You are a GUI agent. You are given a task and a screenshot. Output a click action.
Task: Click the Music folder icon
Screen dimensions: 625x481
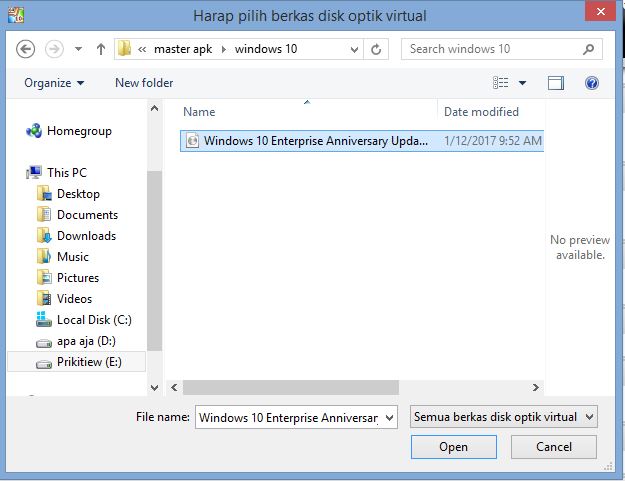click(x=44, y=256)
